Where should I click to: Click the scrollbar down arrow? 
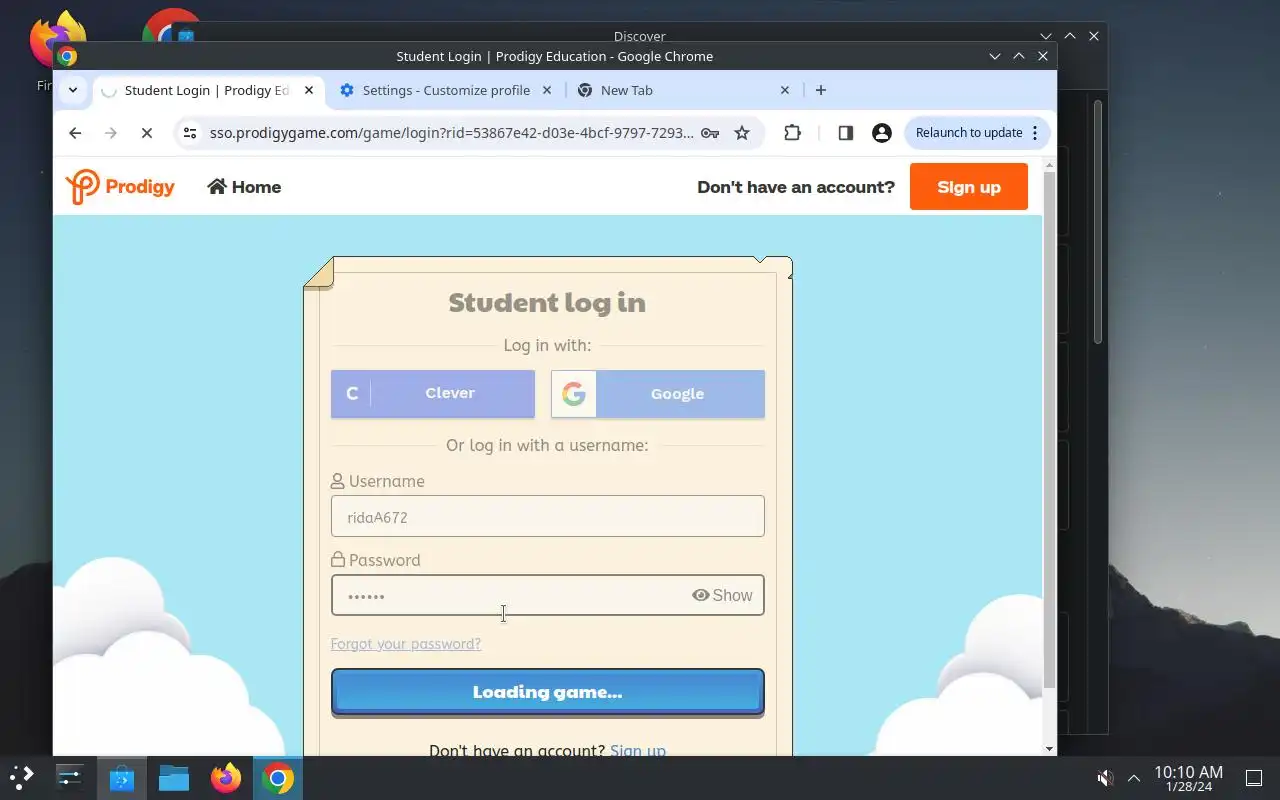[1049, 748]
